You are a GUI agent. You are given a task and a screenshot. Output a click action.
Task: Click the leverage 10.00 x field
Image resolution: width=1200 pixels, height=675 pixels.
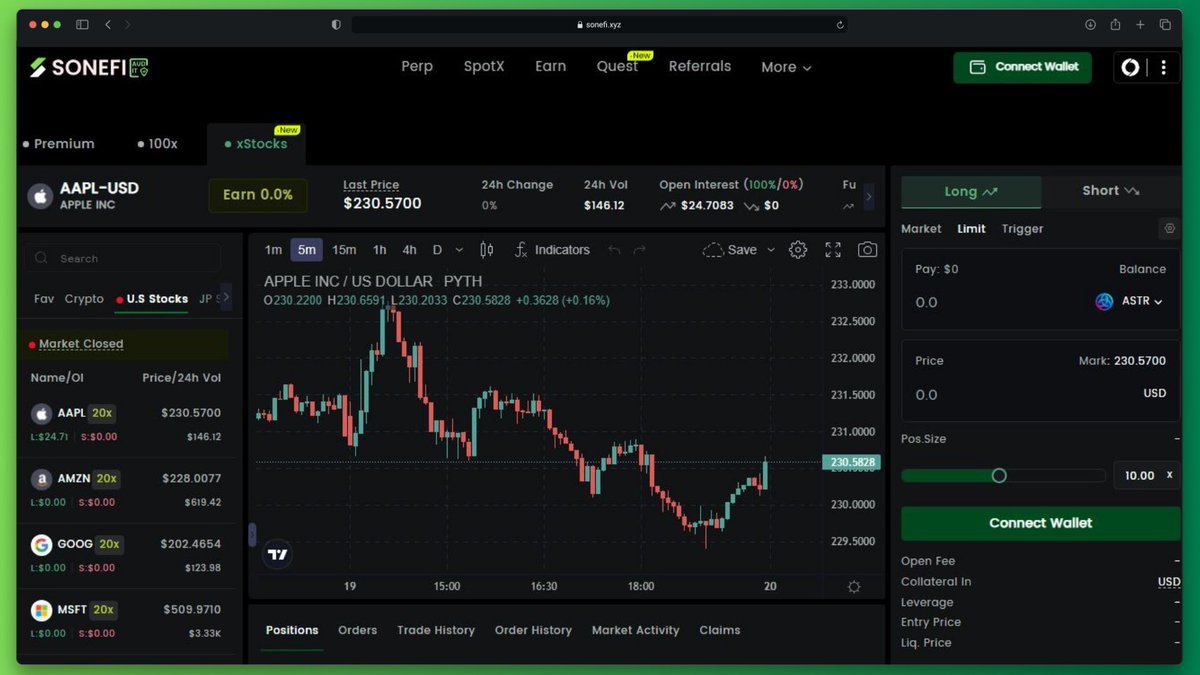click(1146, 476)
